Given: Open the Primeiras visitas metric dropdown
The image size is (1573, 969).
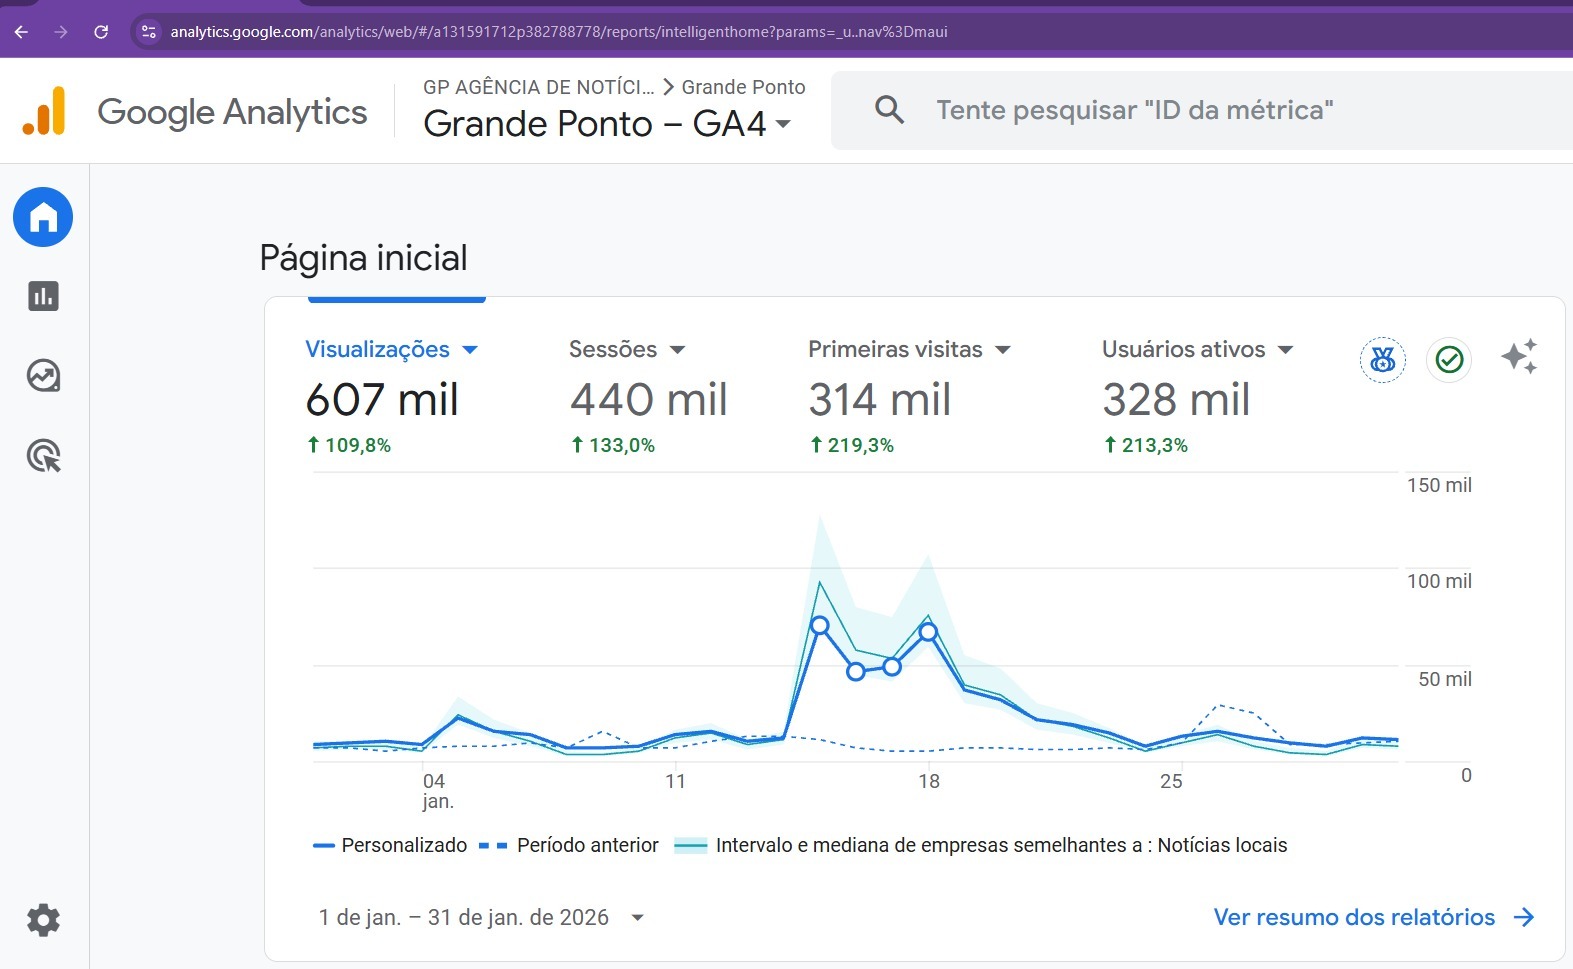Looking at the screenshot, I should point(910,349).
